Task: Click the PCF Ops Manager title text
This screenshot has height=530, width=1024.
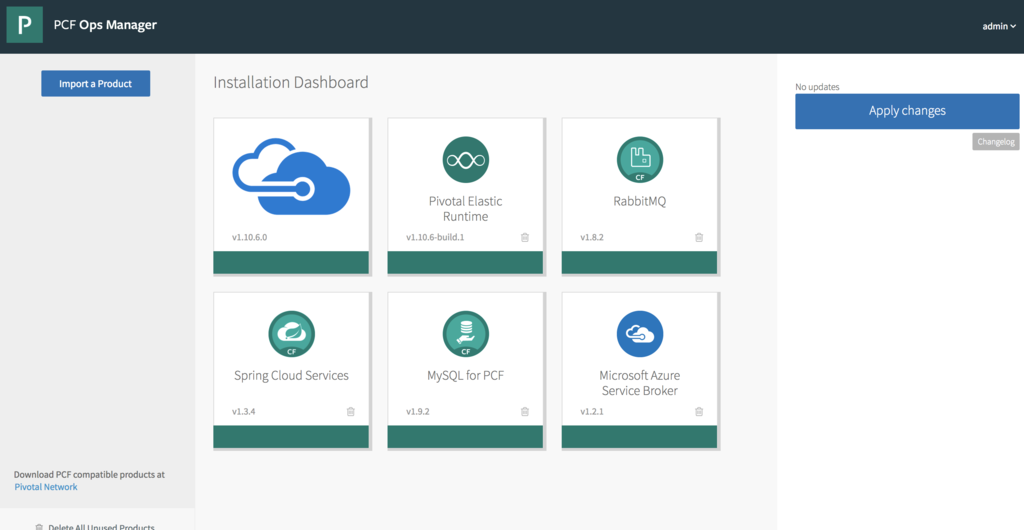Action: click(105, 25)
